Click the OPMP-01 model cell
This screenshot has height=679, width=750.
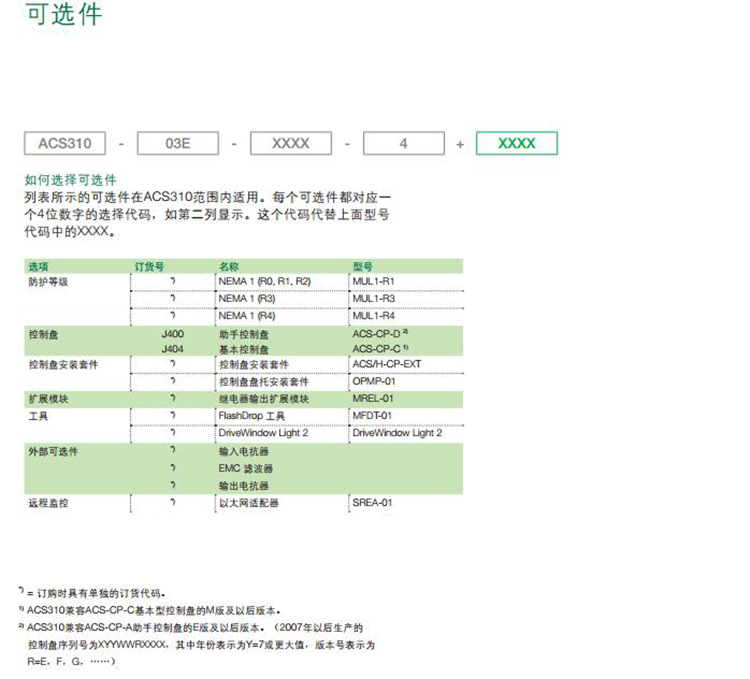tap(374, 381)
